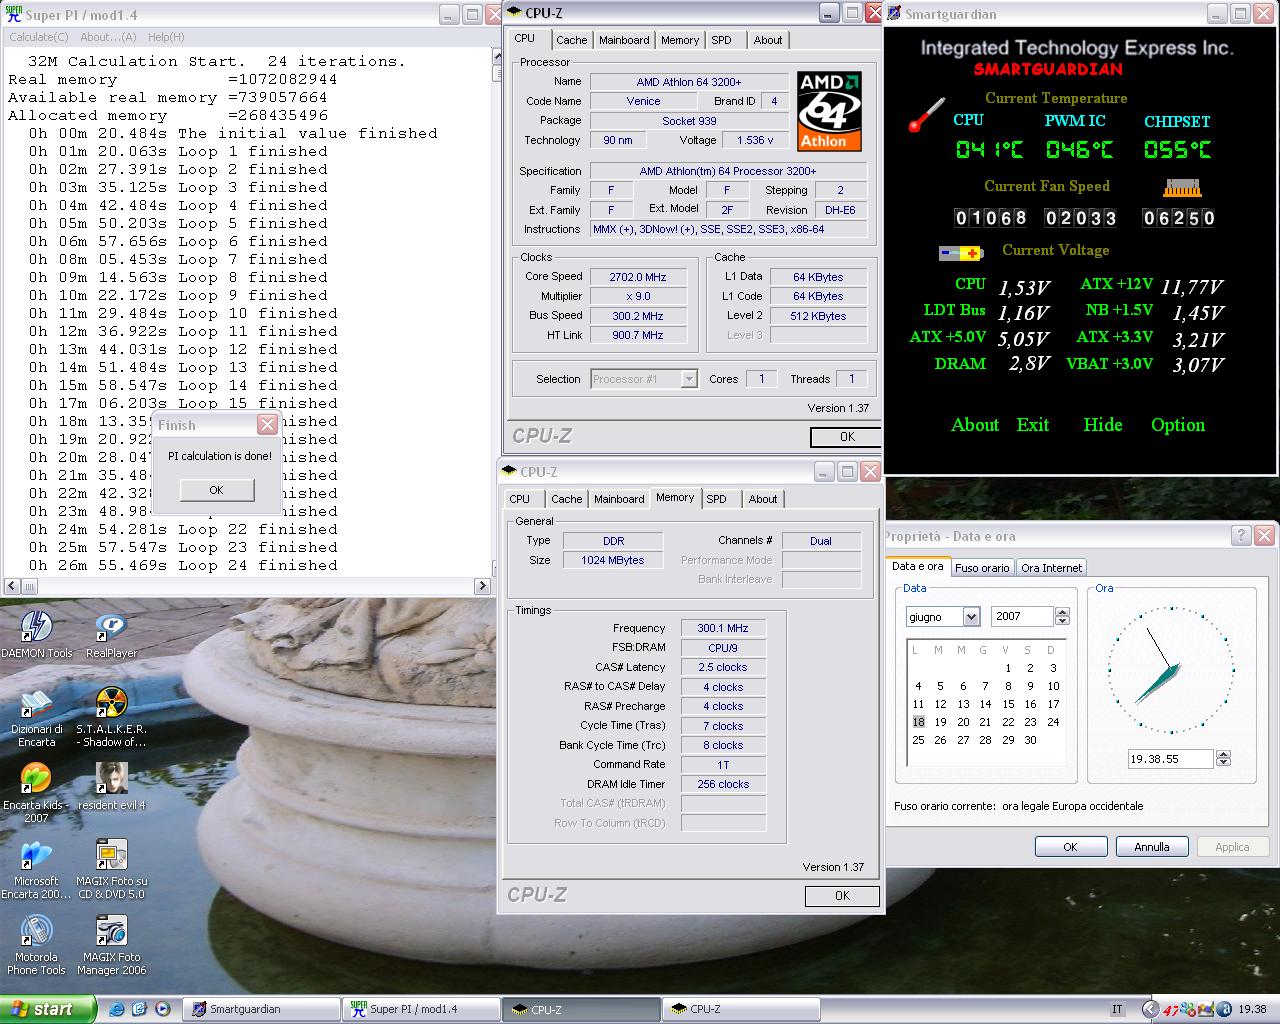Open DAEMON Tools desktop icon
The height and width of the screenshot is (1024, 1280).
coord(36,634)
